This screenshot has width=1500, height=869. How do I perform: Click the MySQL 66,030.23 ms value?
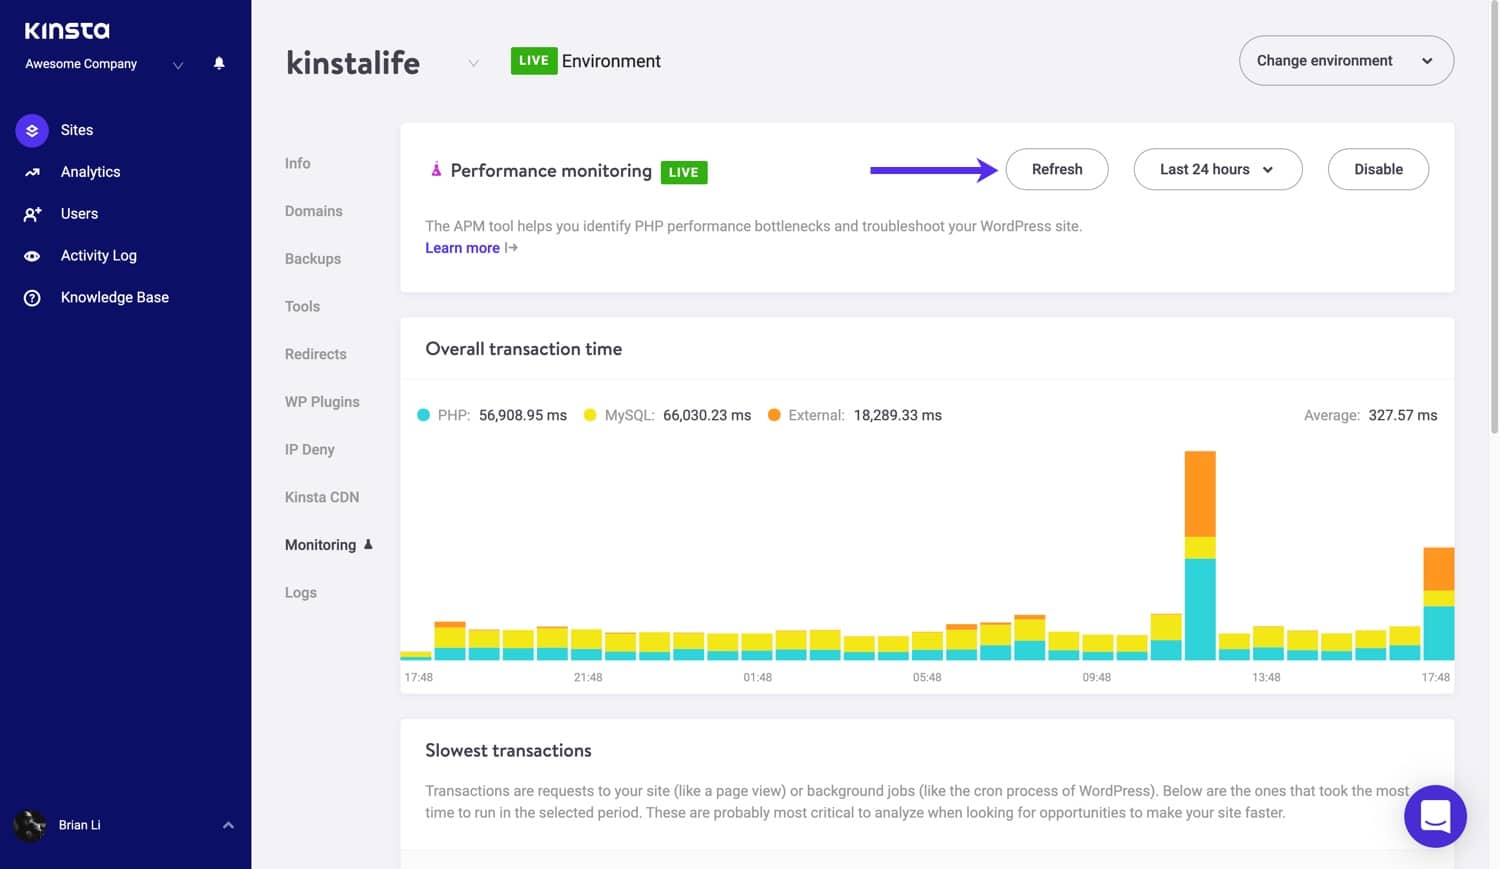pyautogui.click(x=707, y=415)
